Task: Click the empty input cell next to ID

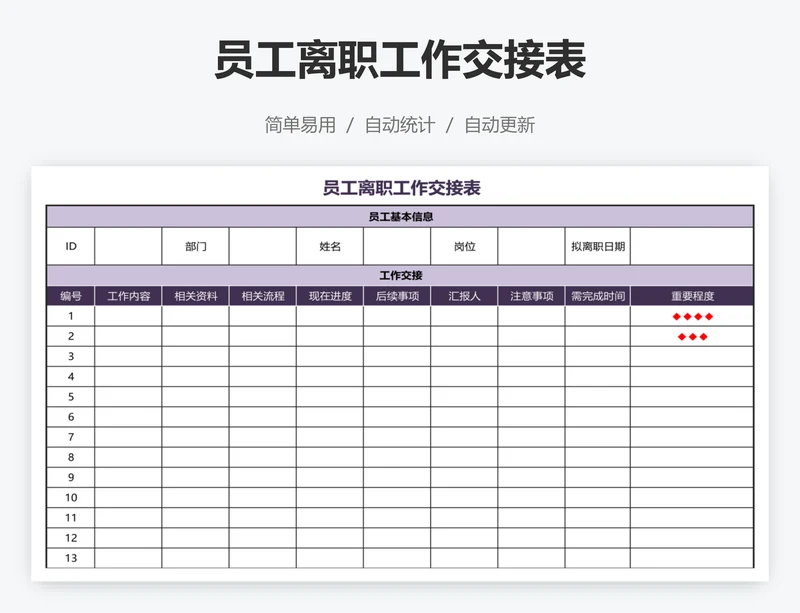Action: coord(128,247)
